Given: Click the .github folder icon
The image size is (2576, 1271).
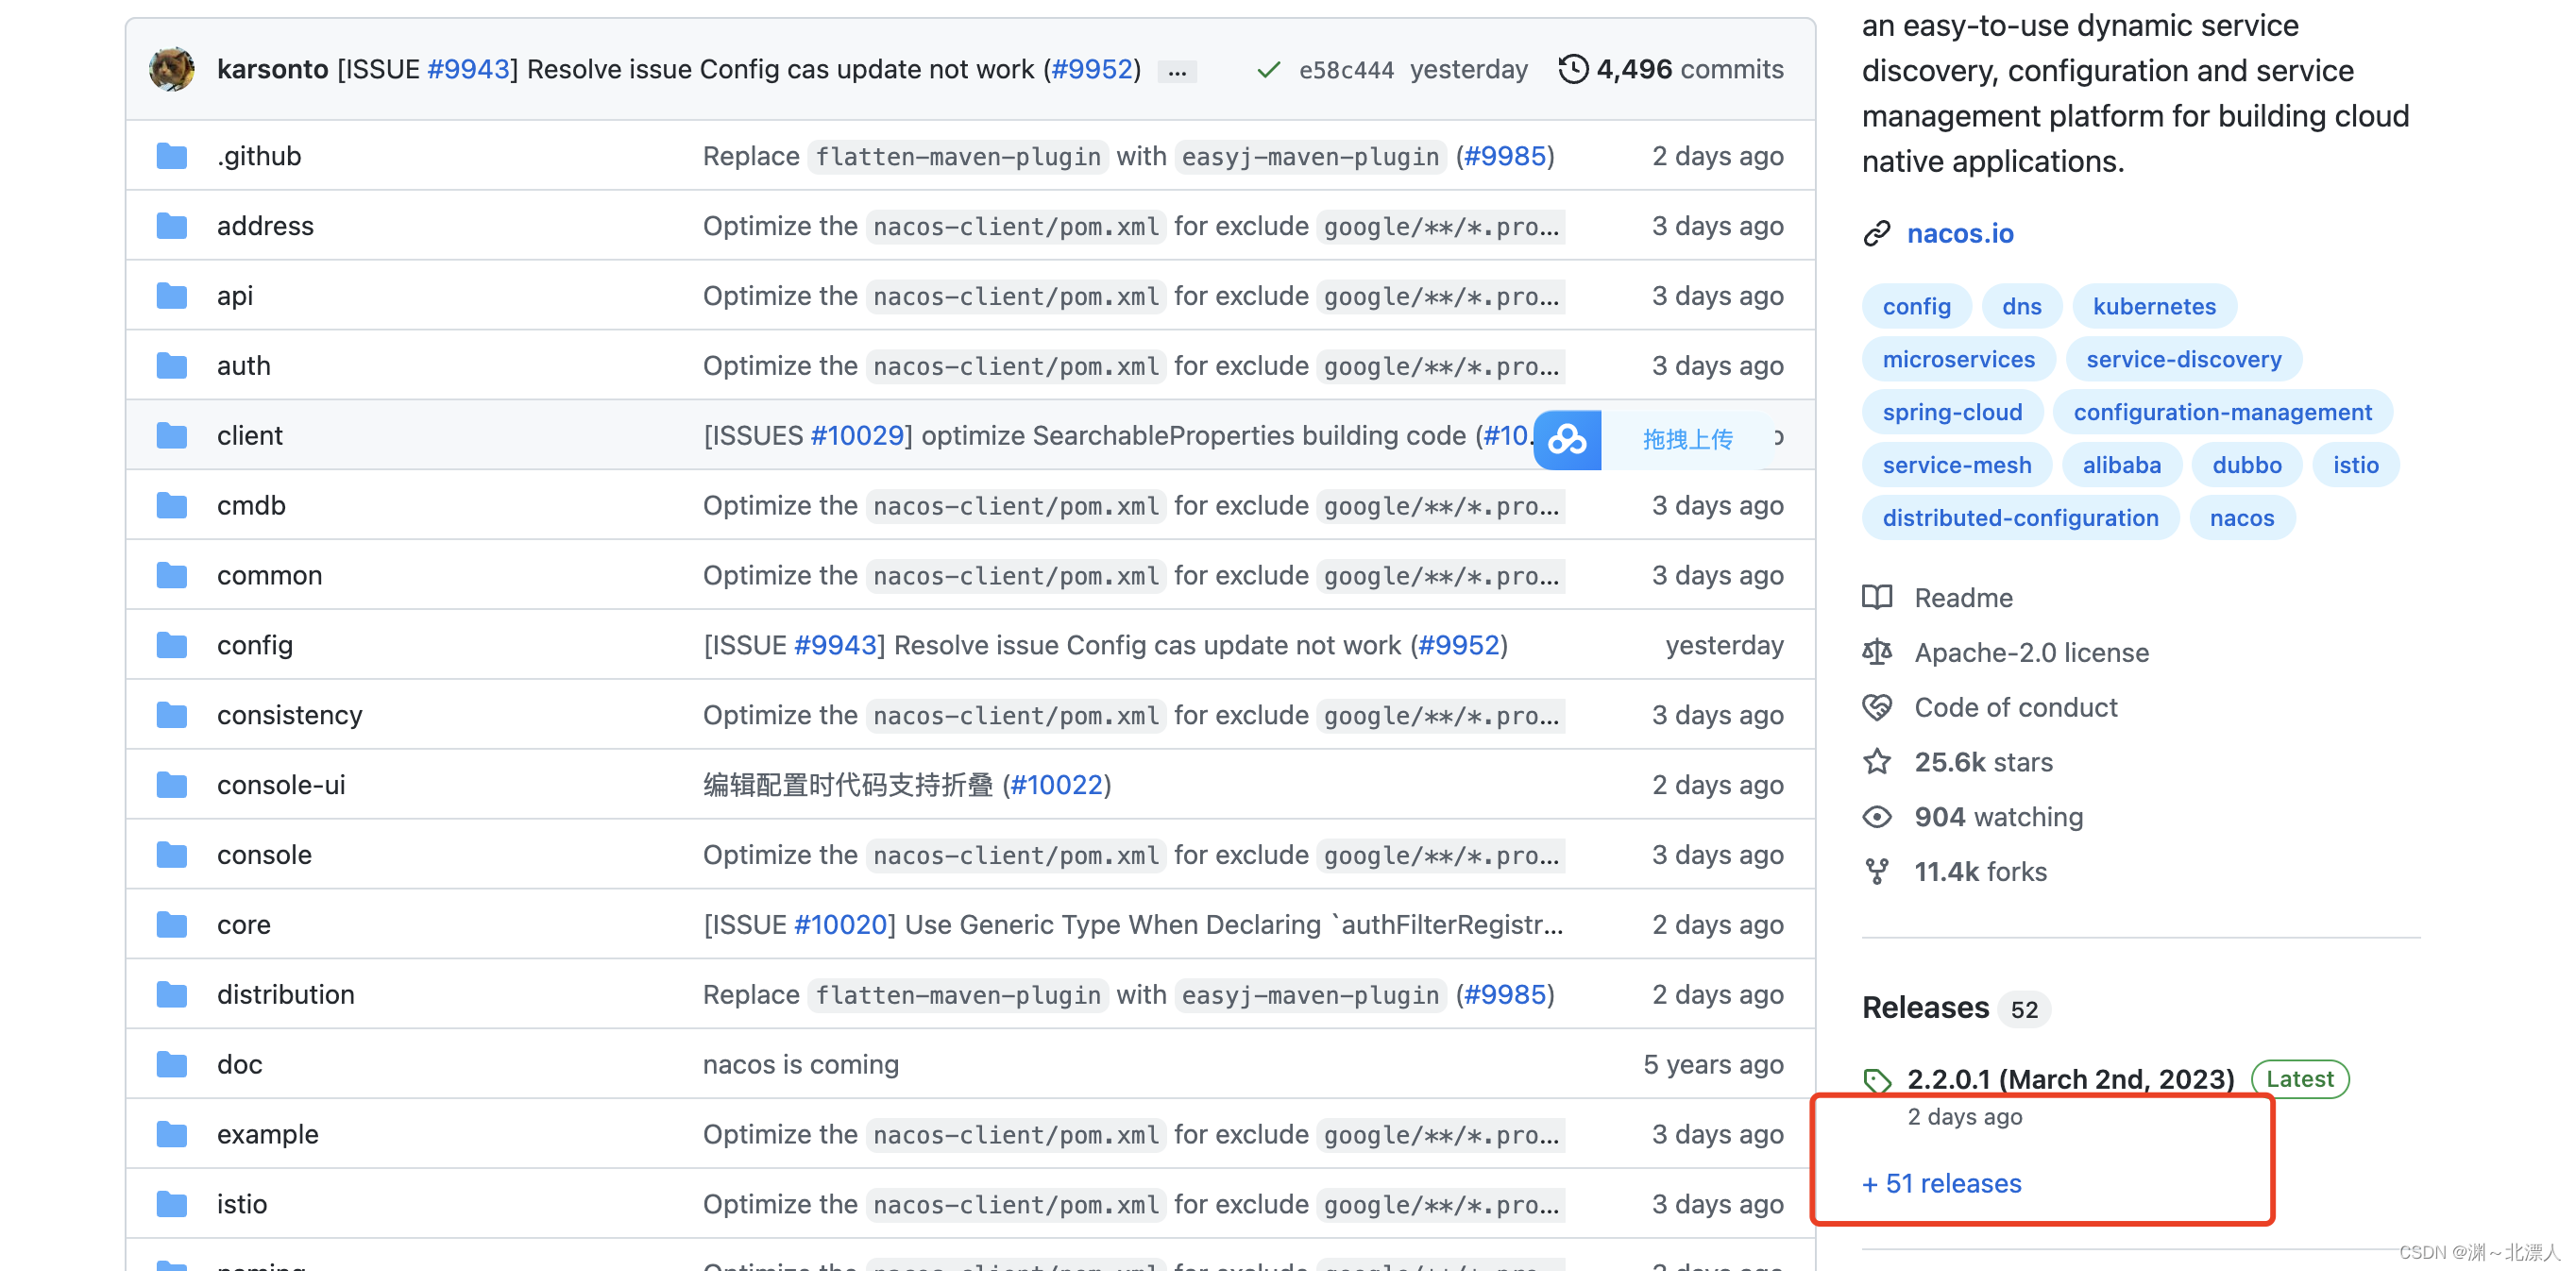Looking at the screenshot, I should [x=172, y=156].
